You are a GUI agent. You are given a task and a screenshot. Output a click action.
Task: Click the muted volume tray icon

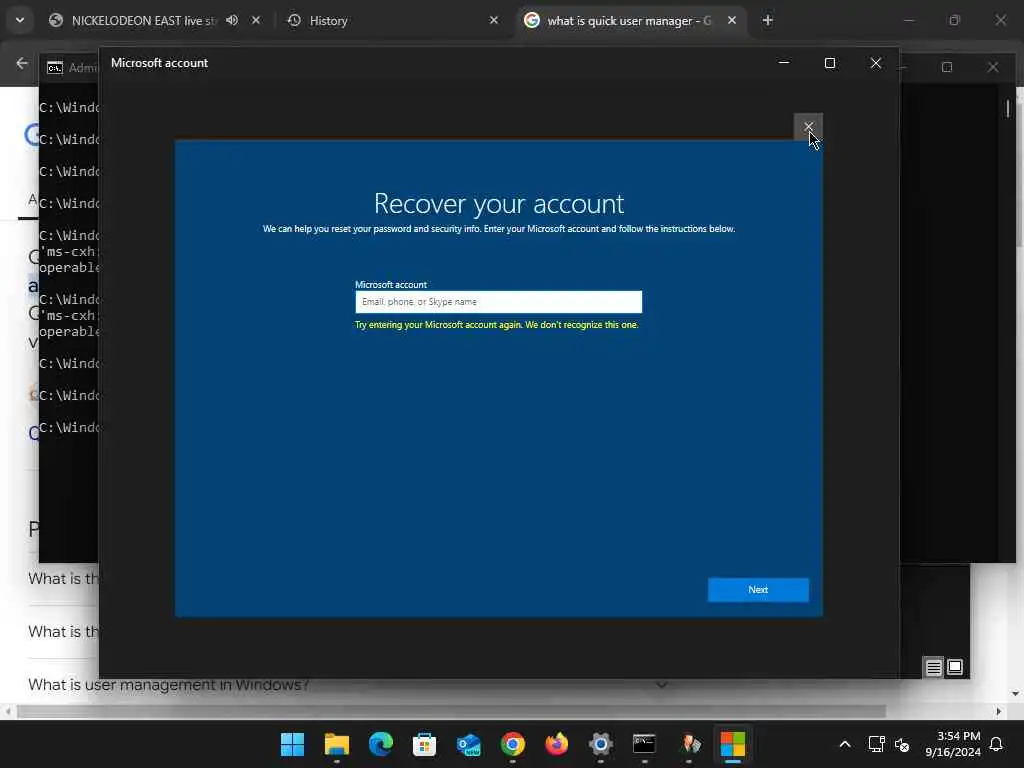click(902, 744)
